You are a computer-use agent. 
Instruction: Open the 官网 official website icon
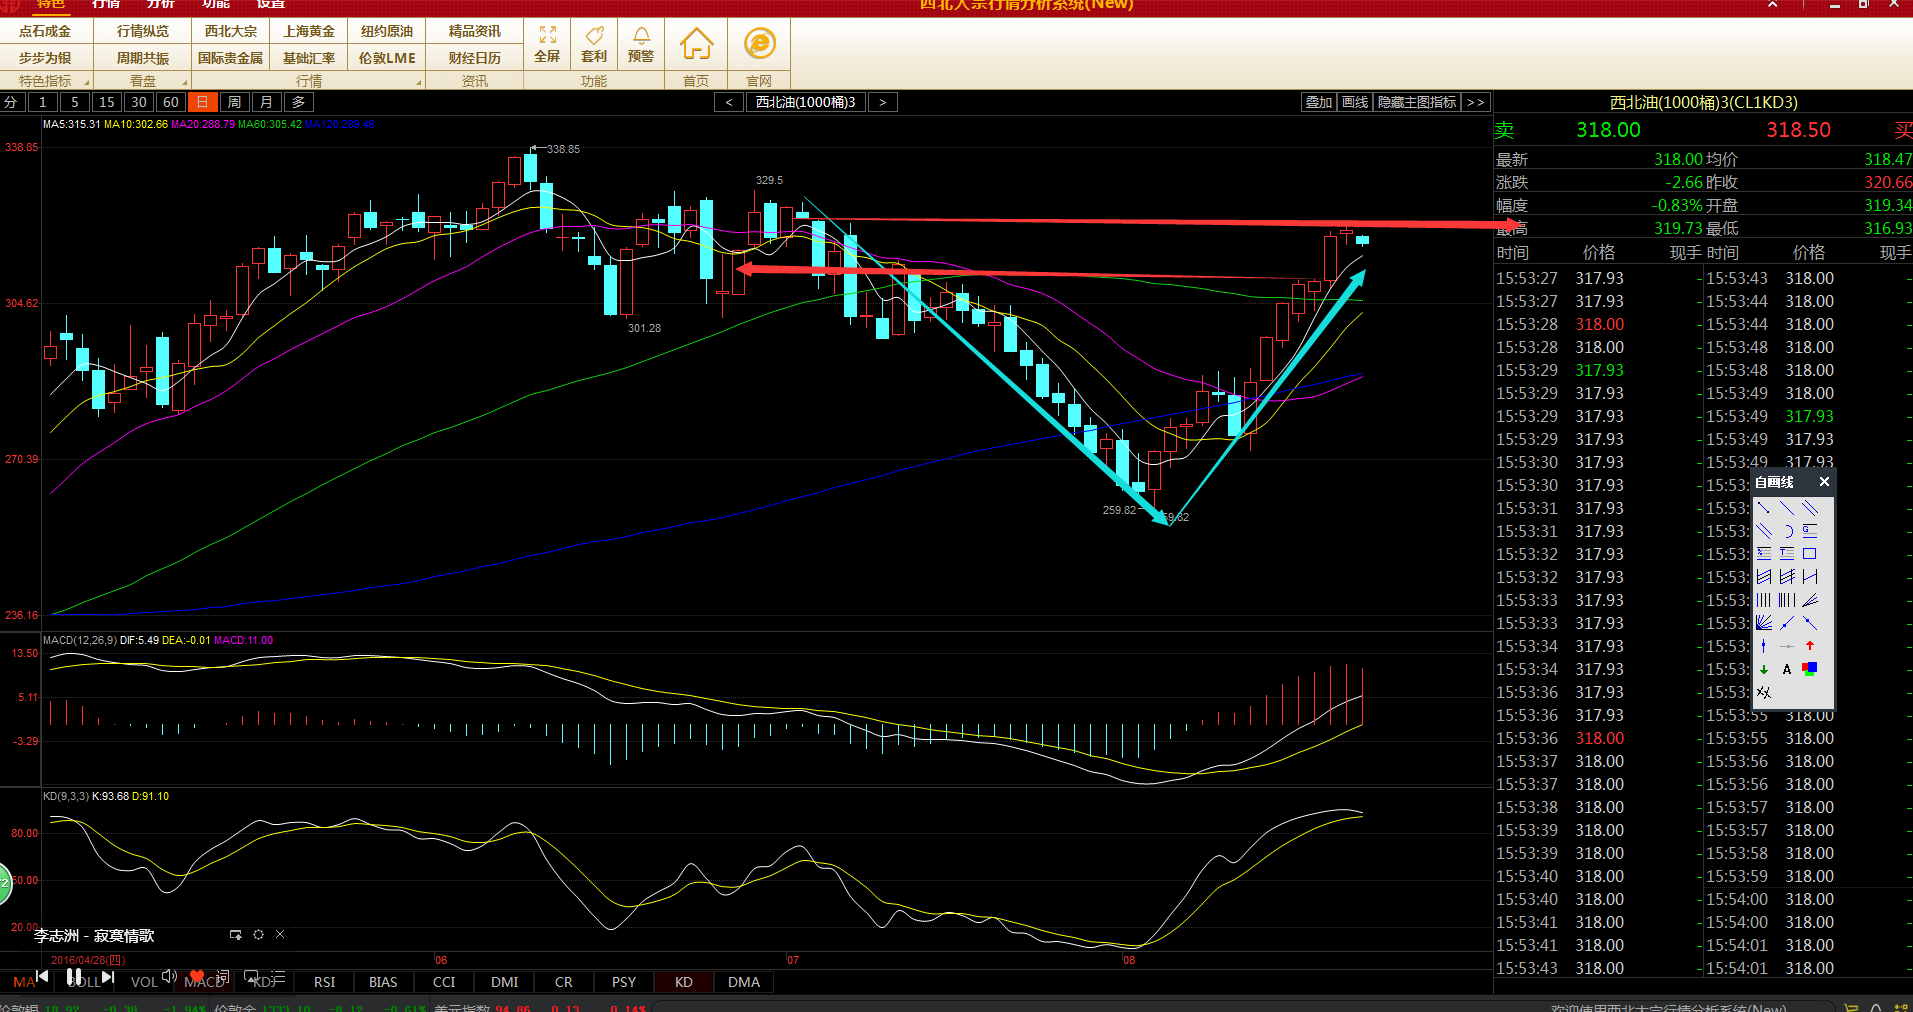[759, 45]
